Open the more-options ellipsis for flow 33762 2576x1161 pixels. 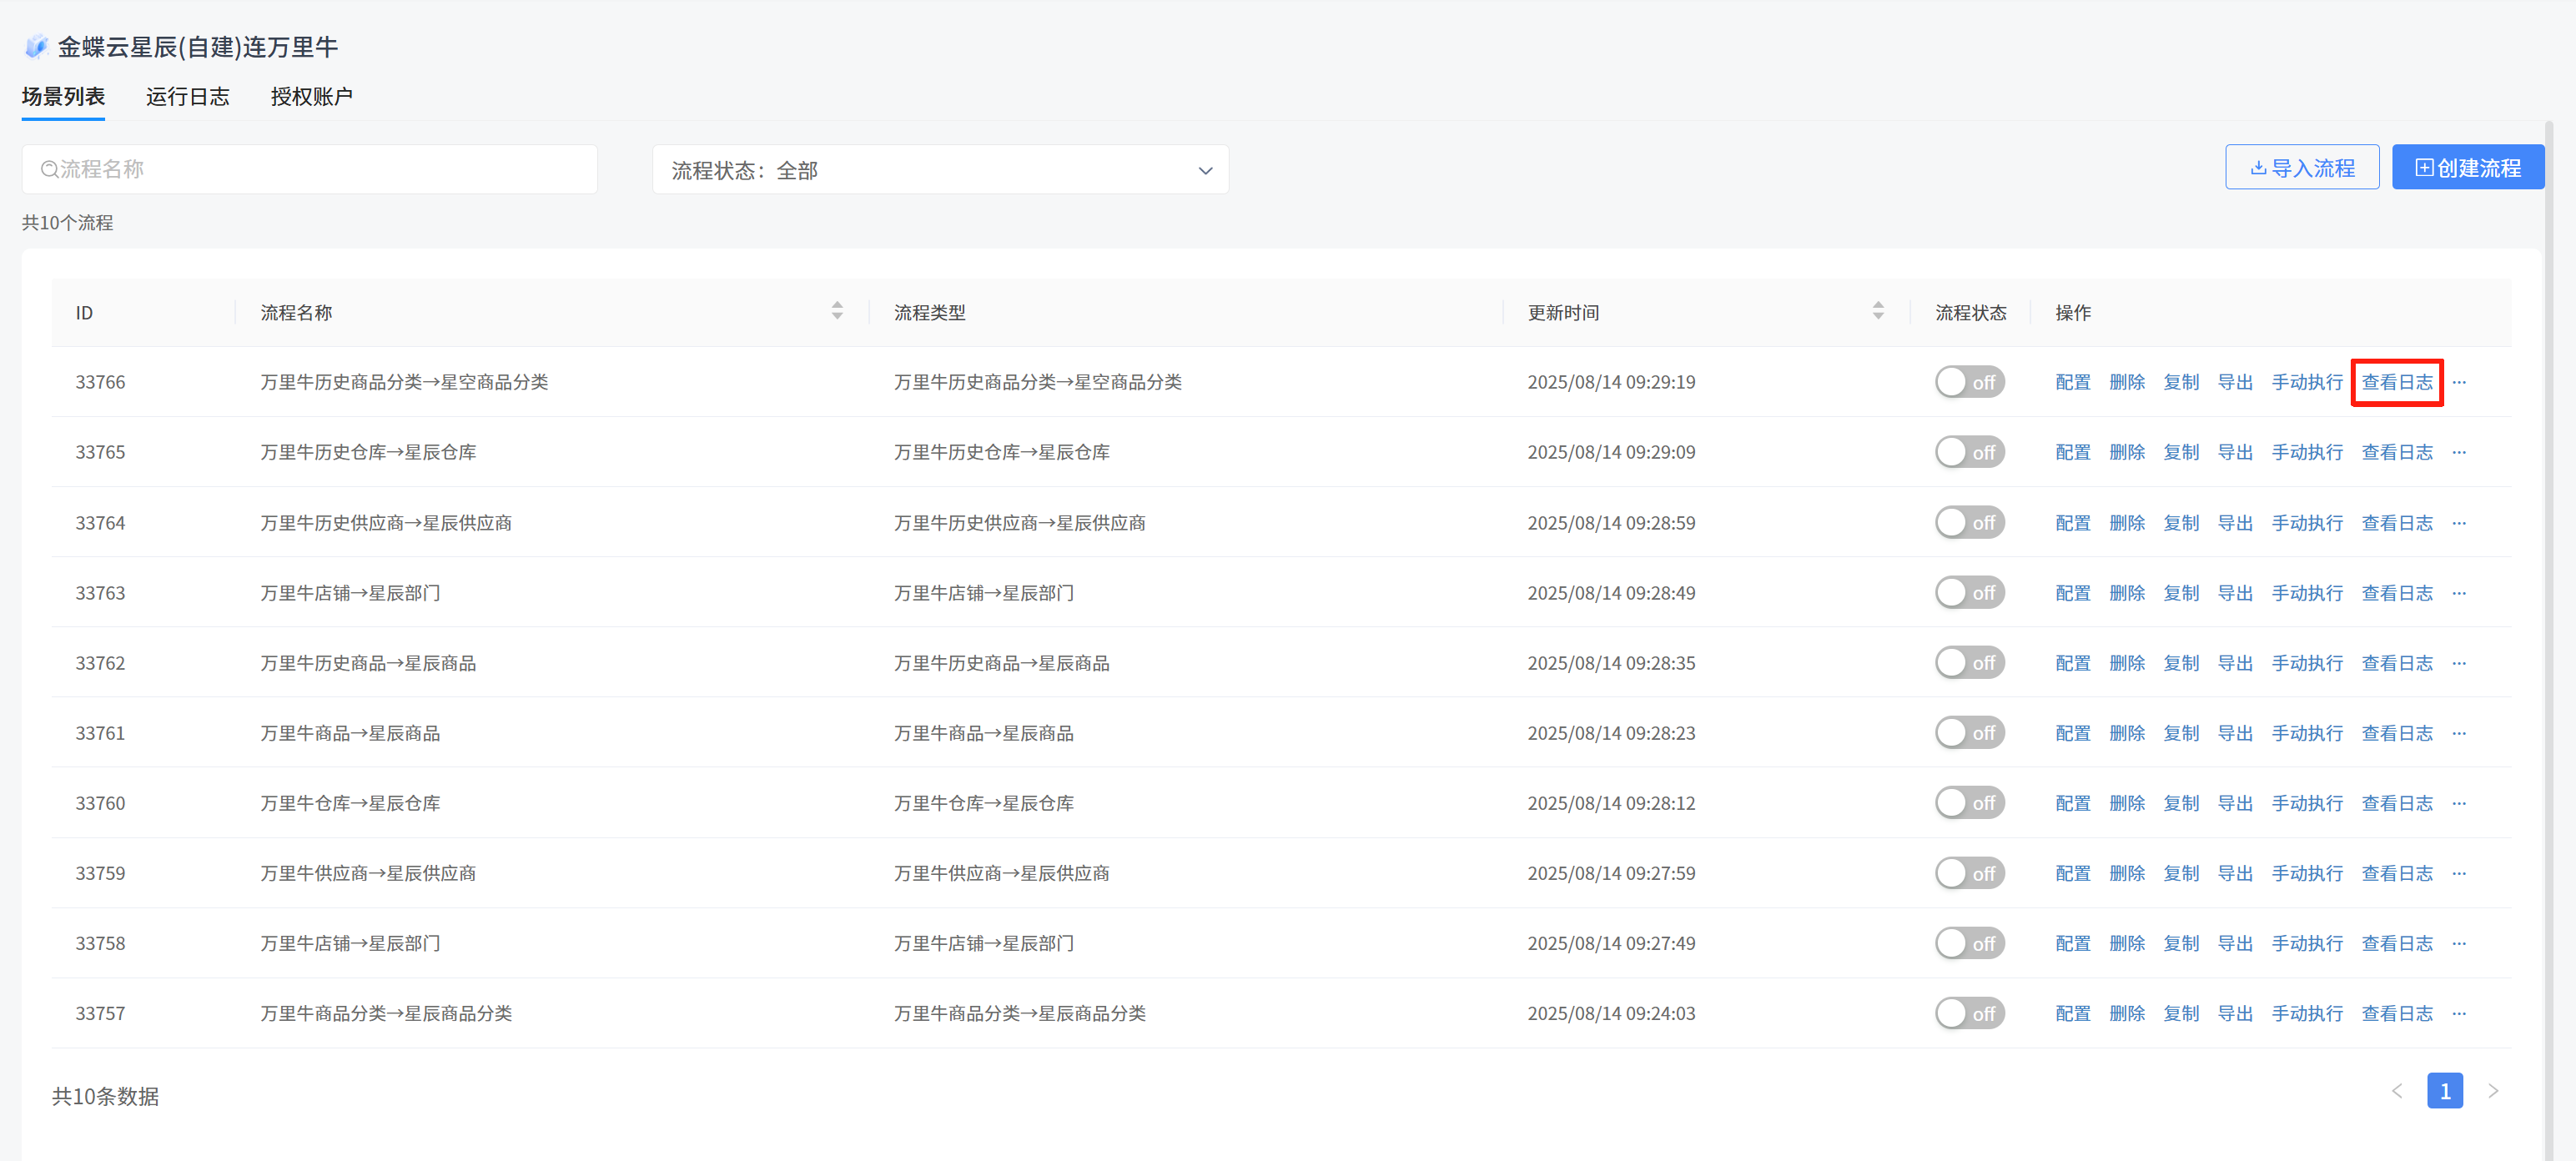[2459, 663]
